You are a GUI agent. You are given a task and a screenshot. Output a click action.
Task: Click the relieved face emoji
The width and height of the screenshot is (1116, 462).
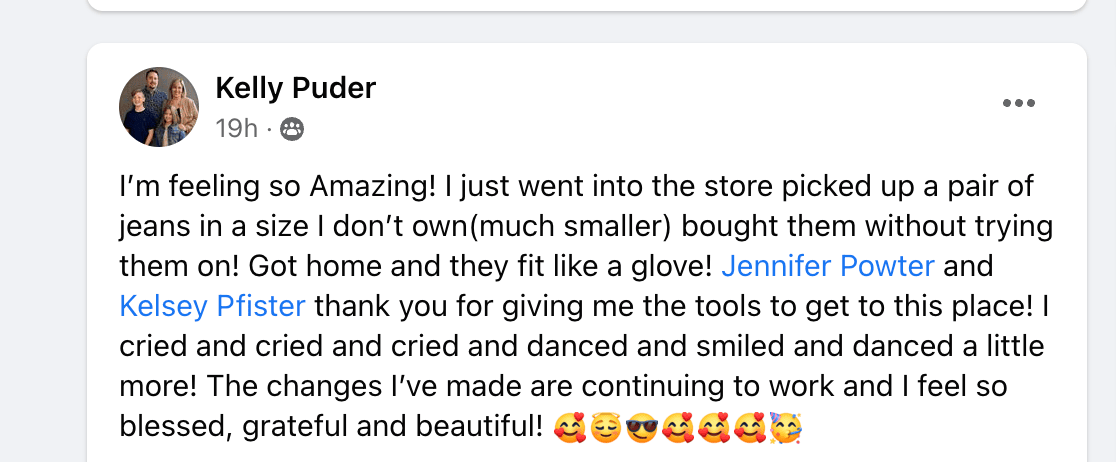(x=606, y=429)
